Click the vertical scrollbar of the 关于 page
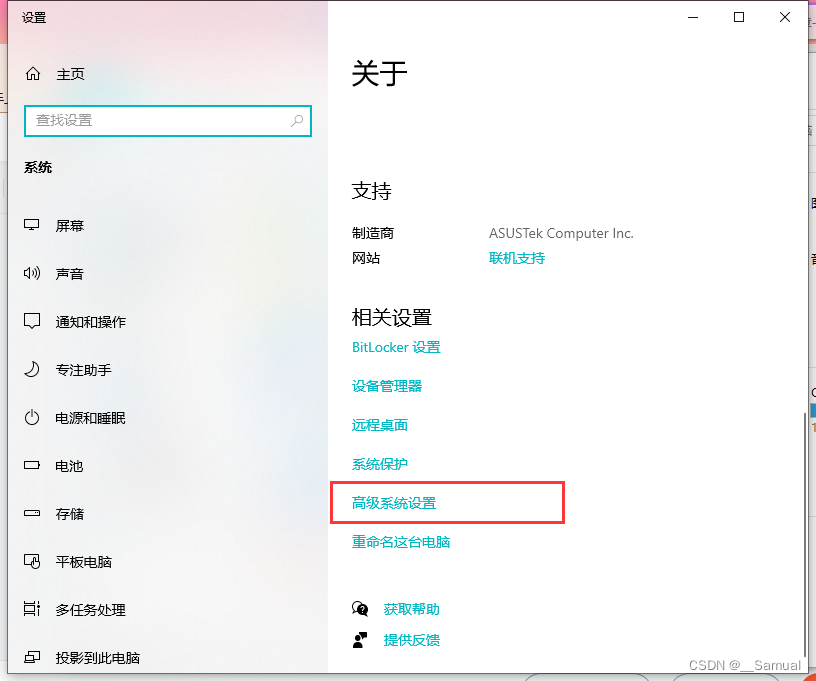 point(805,536)
